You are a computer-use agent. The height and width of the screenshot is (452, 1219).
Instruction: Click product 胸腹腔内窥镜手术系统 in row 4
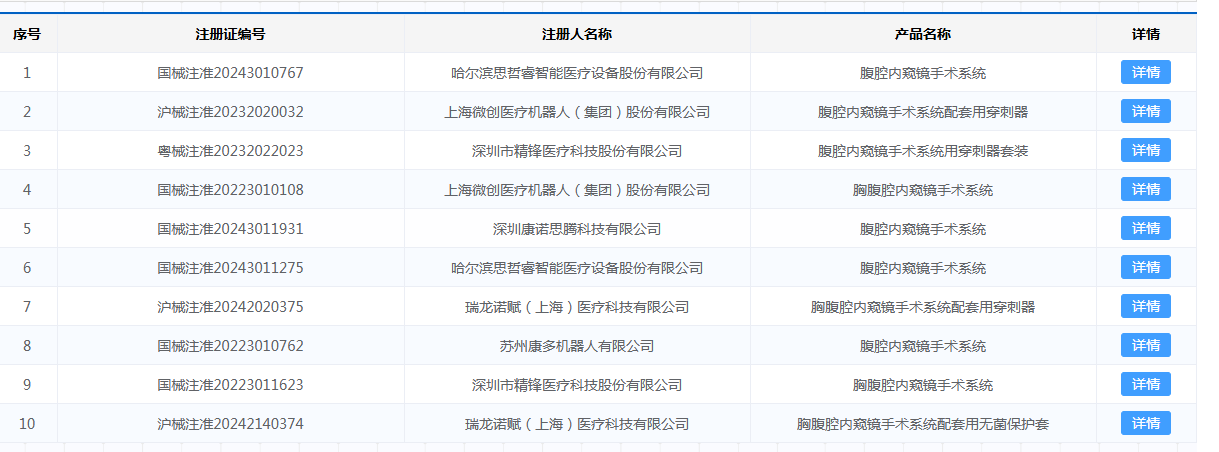click(x=923, y=190)
